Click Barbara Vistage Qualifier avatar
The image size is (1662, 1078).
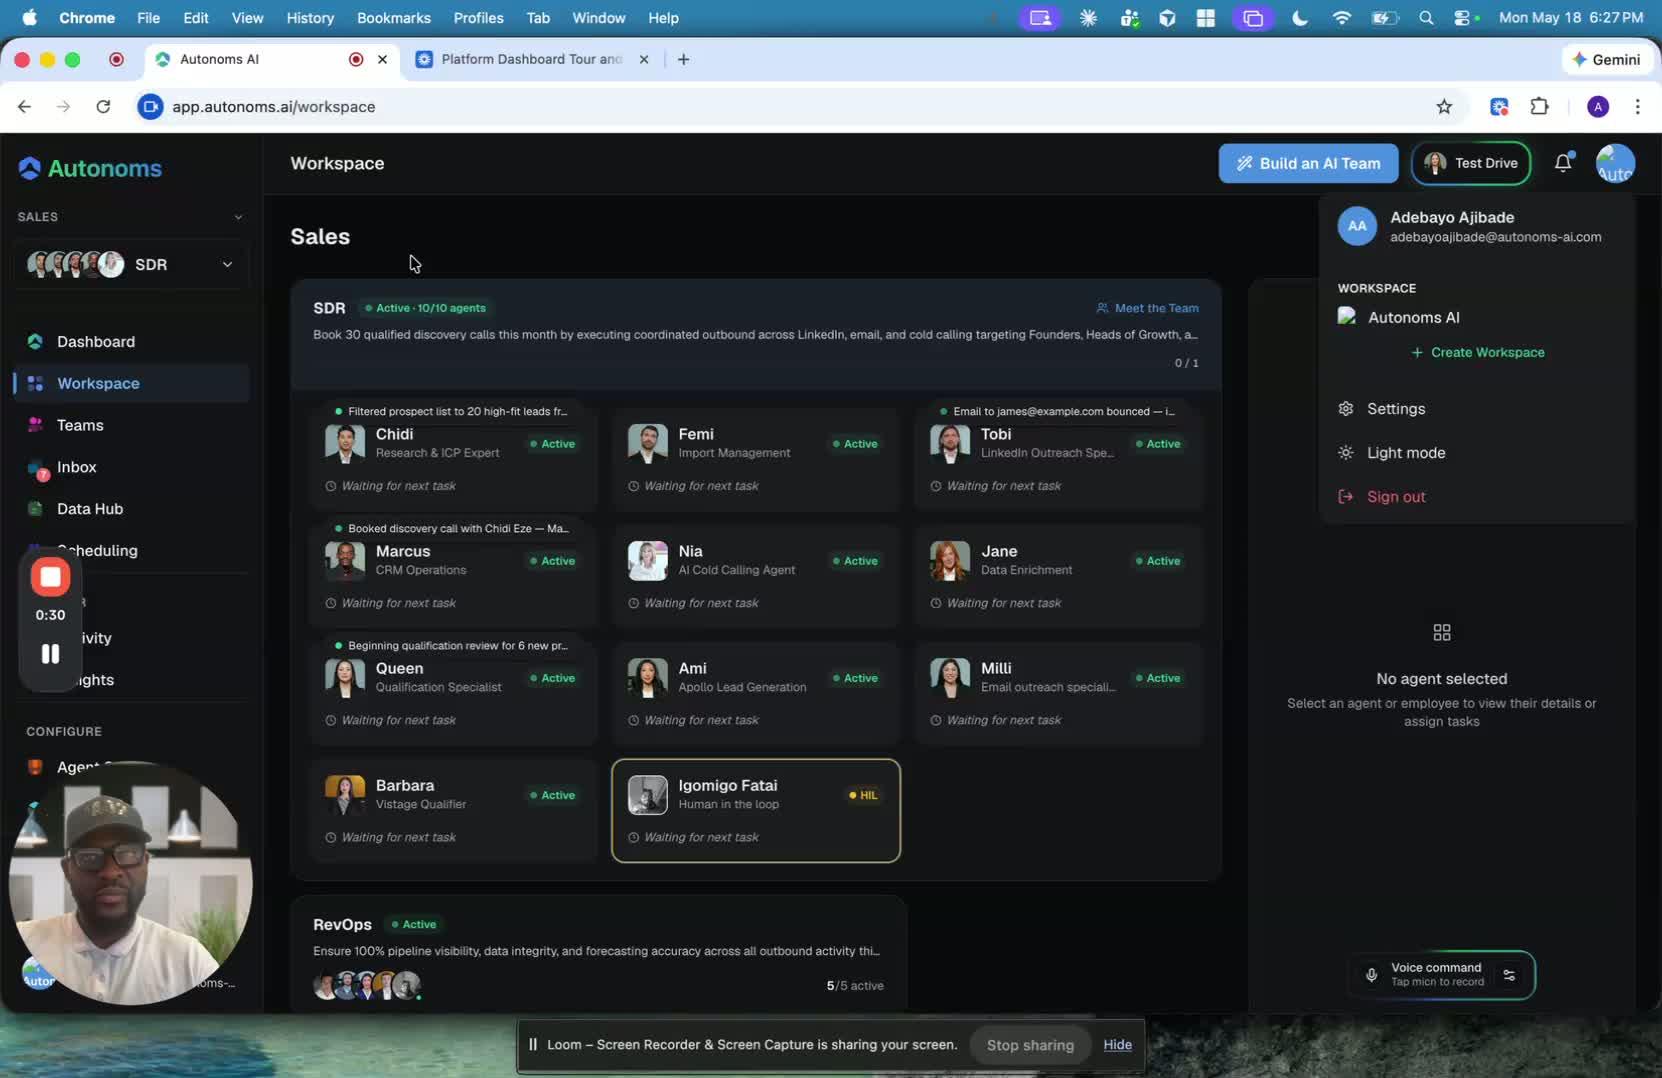[345, 794]
